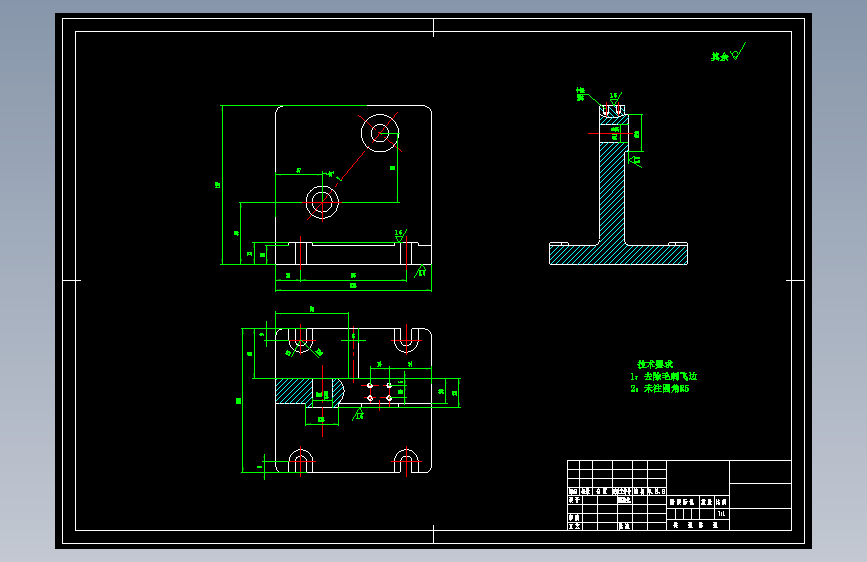
Task: Click the roughness symbol atop section view boss
Action: point(615,98)
